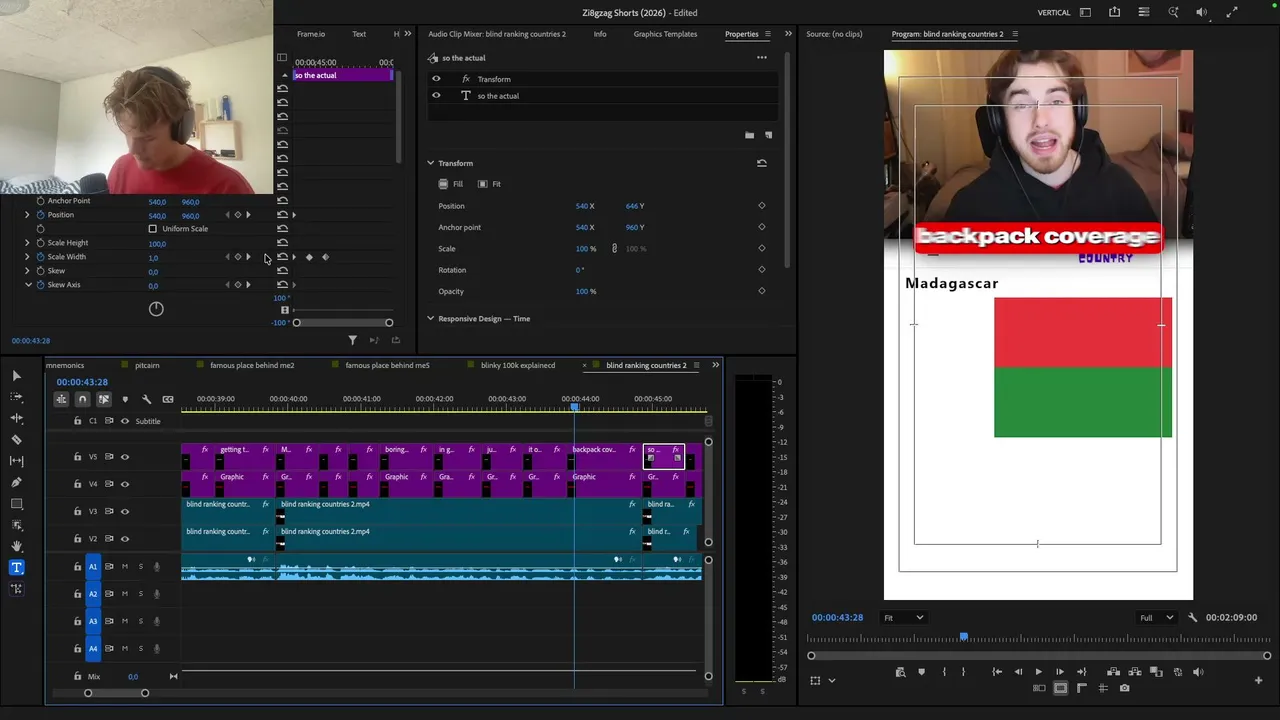Collapse the Transform section in Properties
This screenshot has width=1280, height=720.
point(431,163)
